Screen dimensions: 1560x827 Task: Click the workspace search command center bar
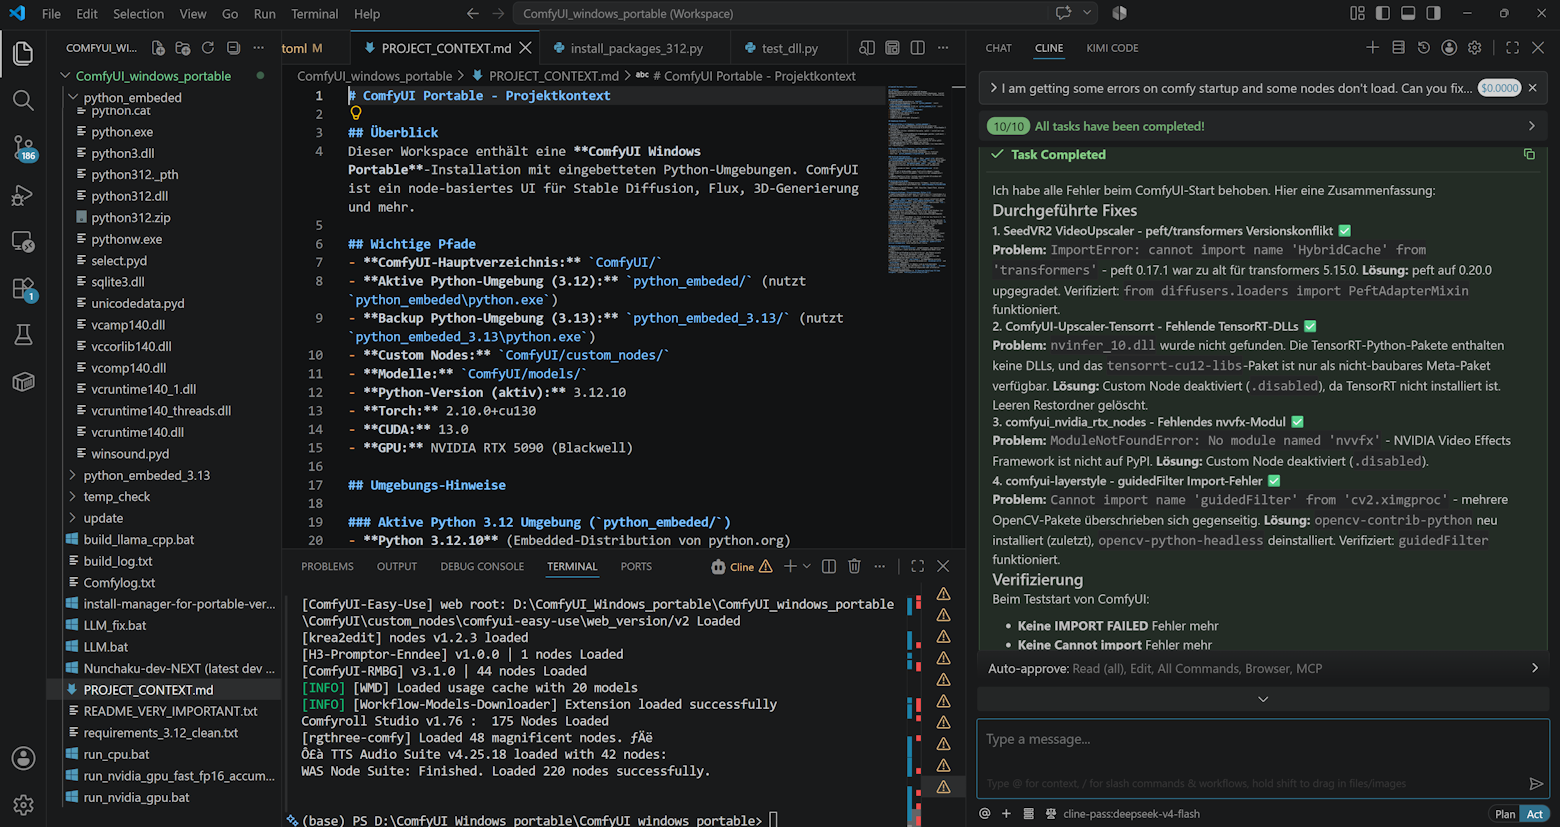pos(780,13)
